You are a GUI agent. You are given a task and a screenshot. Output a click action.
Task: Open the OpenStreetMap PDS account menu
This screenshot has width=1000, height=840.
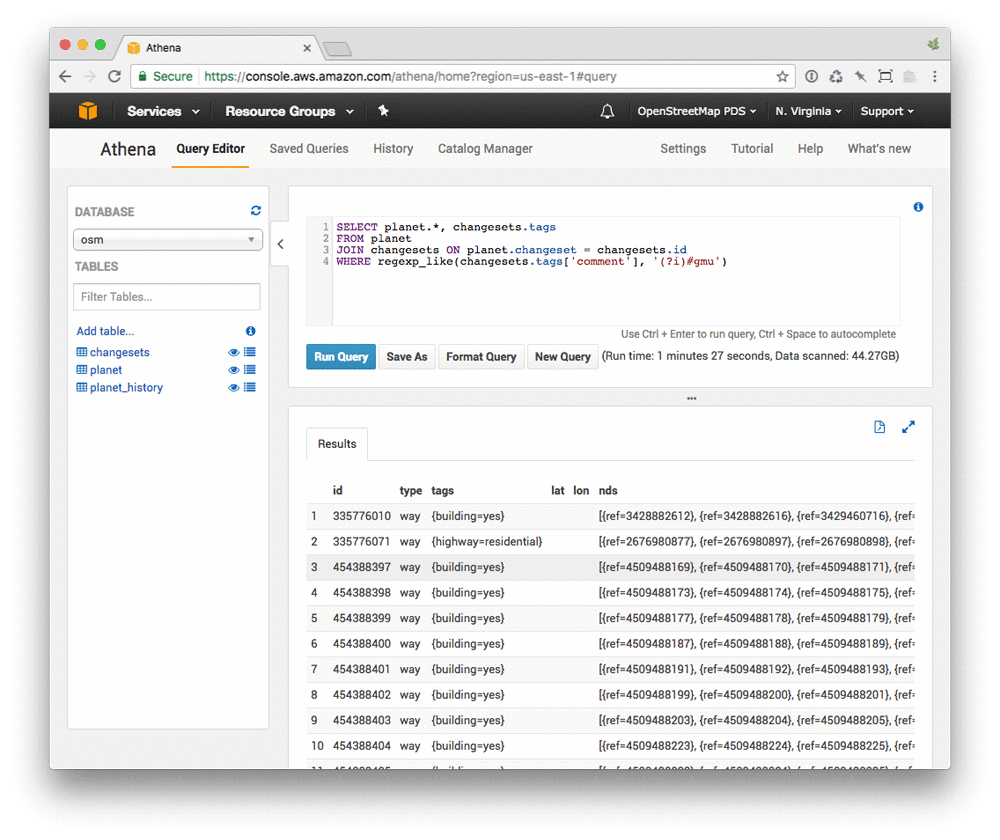tap(696, 112)
